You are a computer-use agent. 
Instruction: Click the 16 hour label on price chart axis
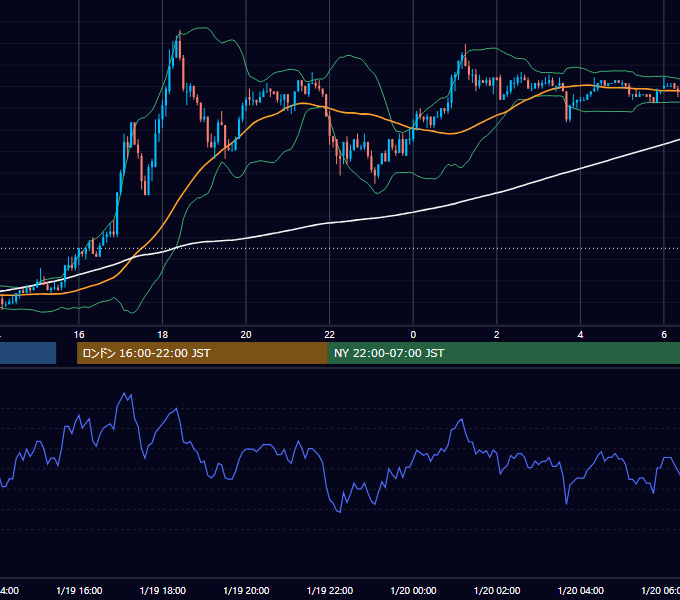coord(79,335)
